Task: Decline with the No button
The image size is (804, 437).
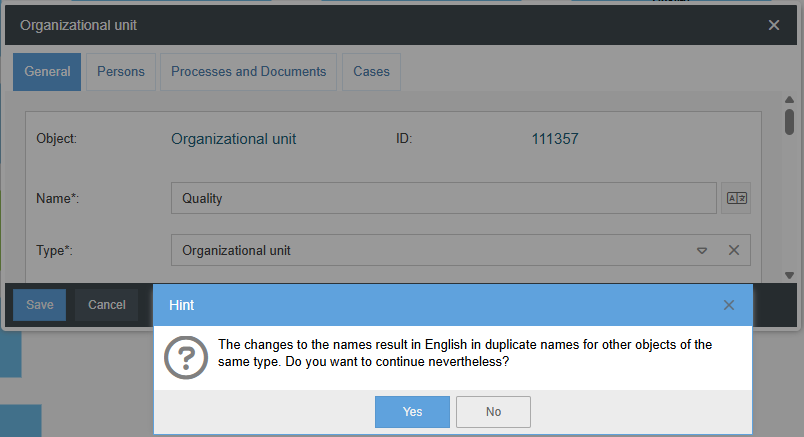Action: 493,412
